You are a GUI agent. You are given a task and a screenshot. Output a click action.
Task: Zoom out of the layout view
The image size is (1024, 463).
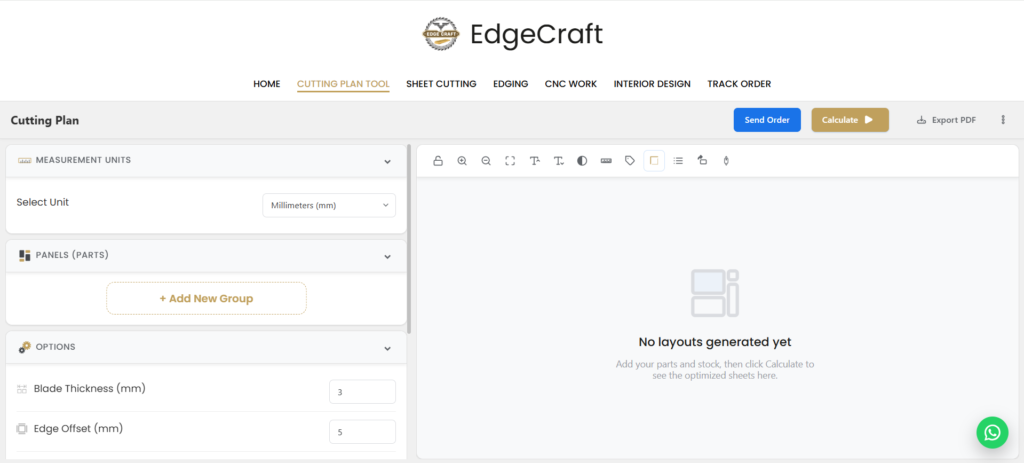tap(486, 161)
